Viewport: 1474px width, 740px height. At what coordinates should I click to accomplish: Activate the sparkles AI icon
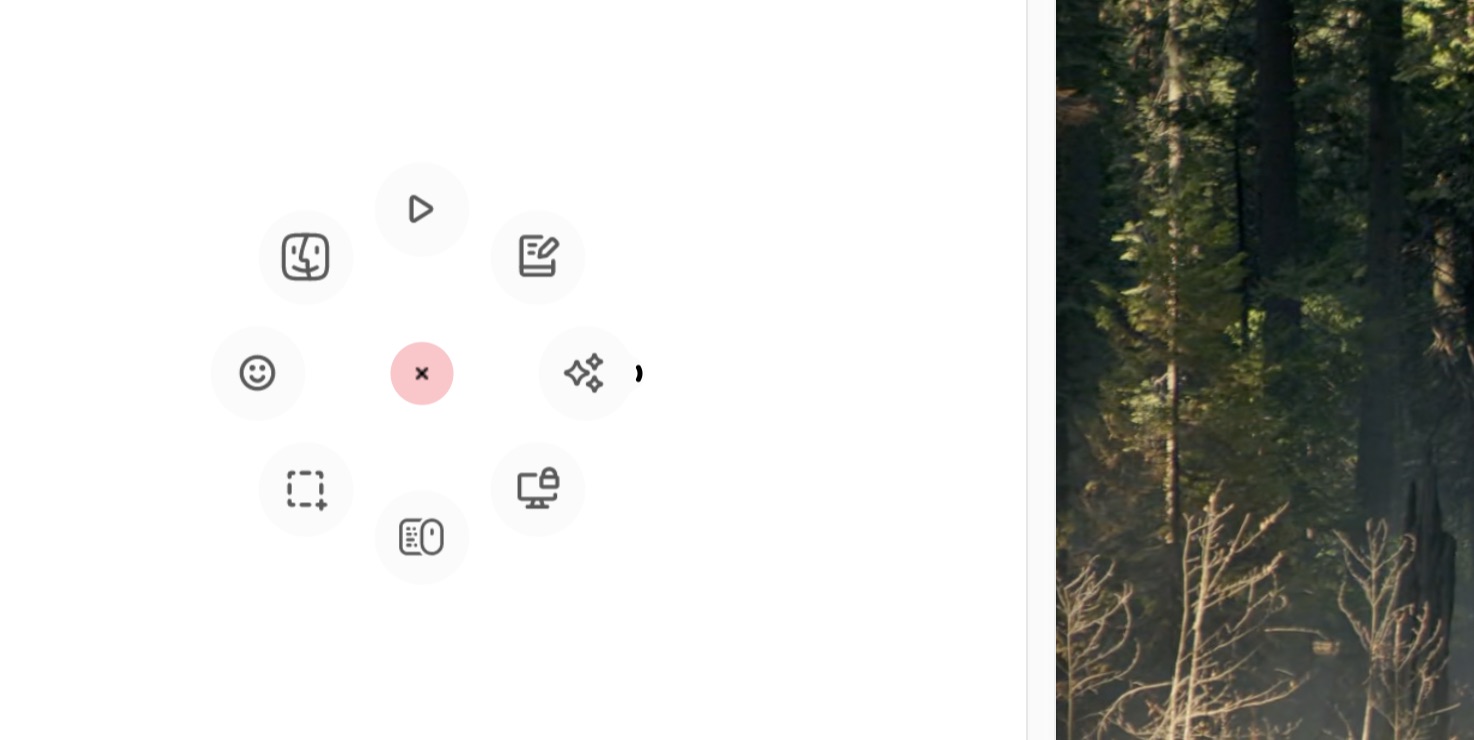[585, 373]
